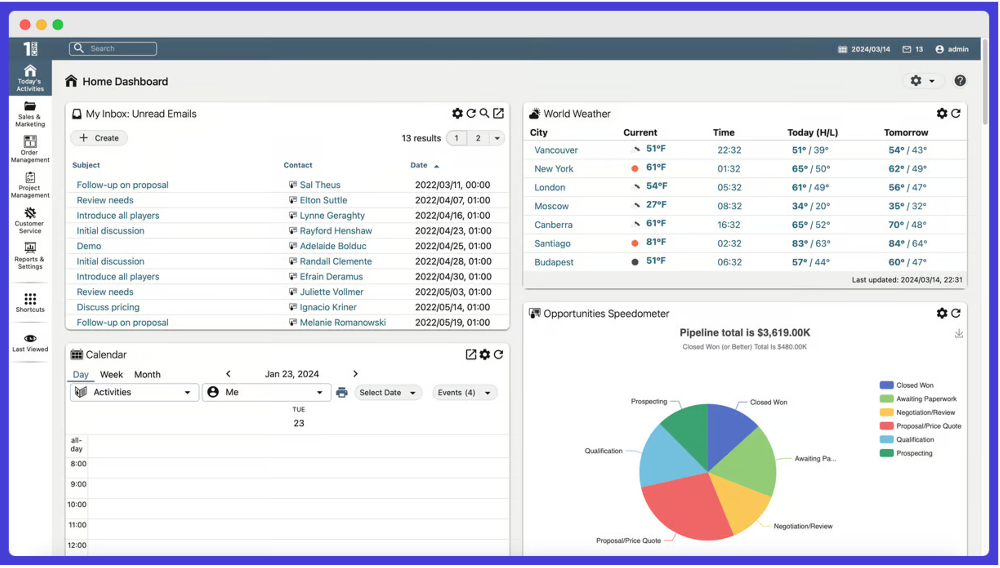This screenshot has height=568, width=1000.
Task: Search within My Inbox panel
Action: (485, 113)
